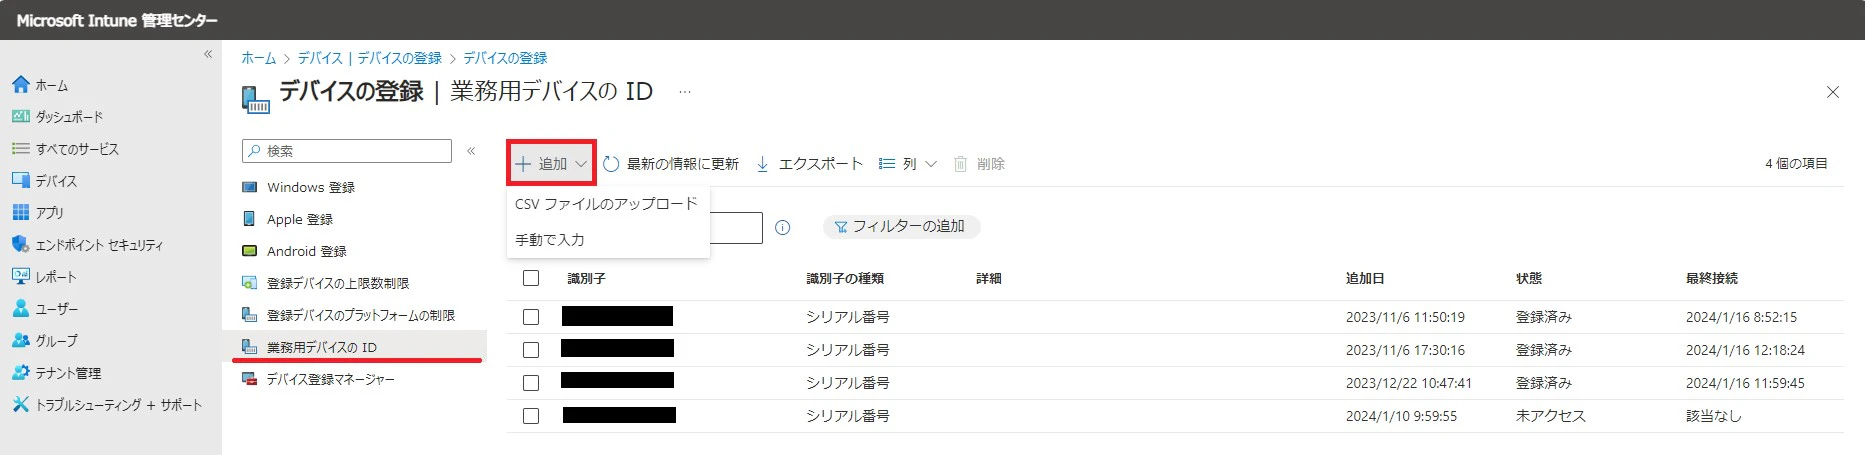Choose 手動で入力 from the menu
This screenshot has width=1865, height=455.
point(550,240)
